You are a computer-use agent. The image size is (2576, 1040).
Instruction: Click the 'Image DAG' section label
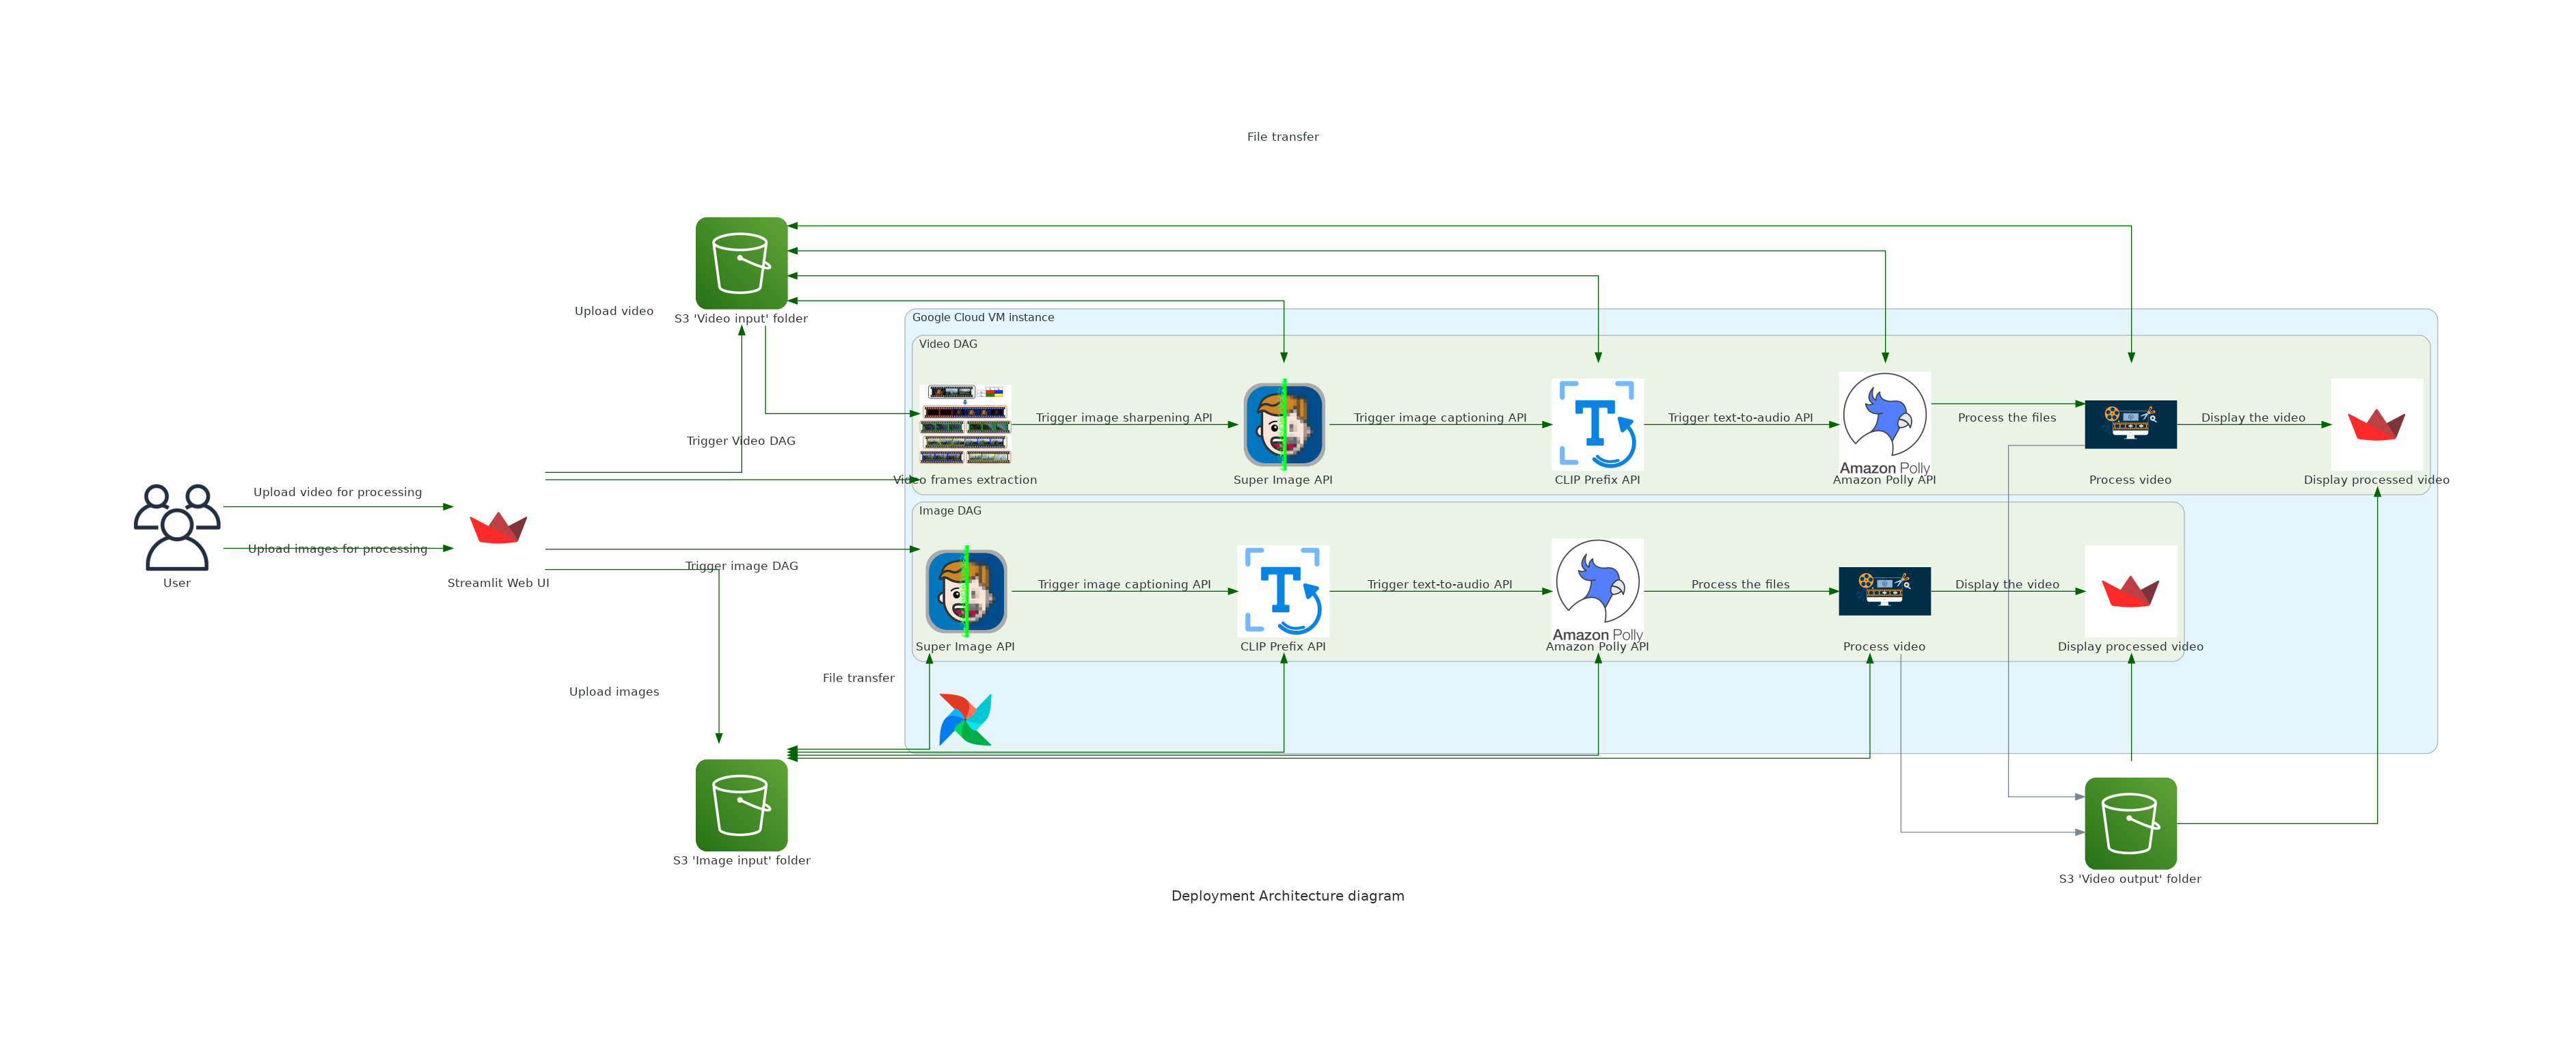(950, 510)
